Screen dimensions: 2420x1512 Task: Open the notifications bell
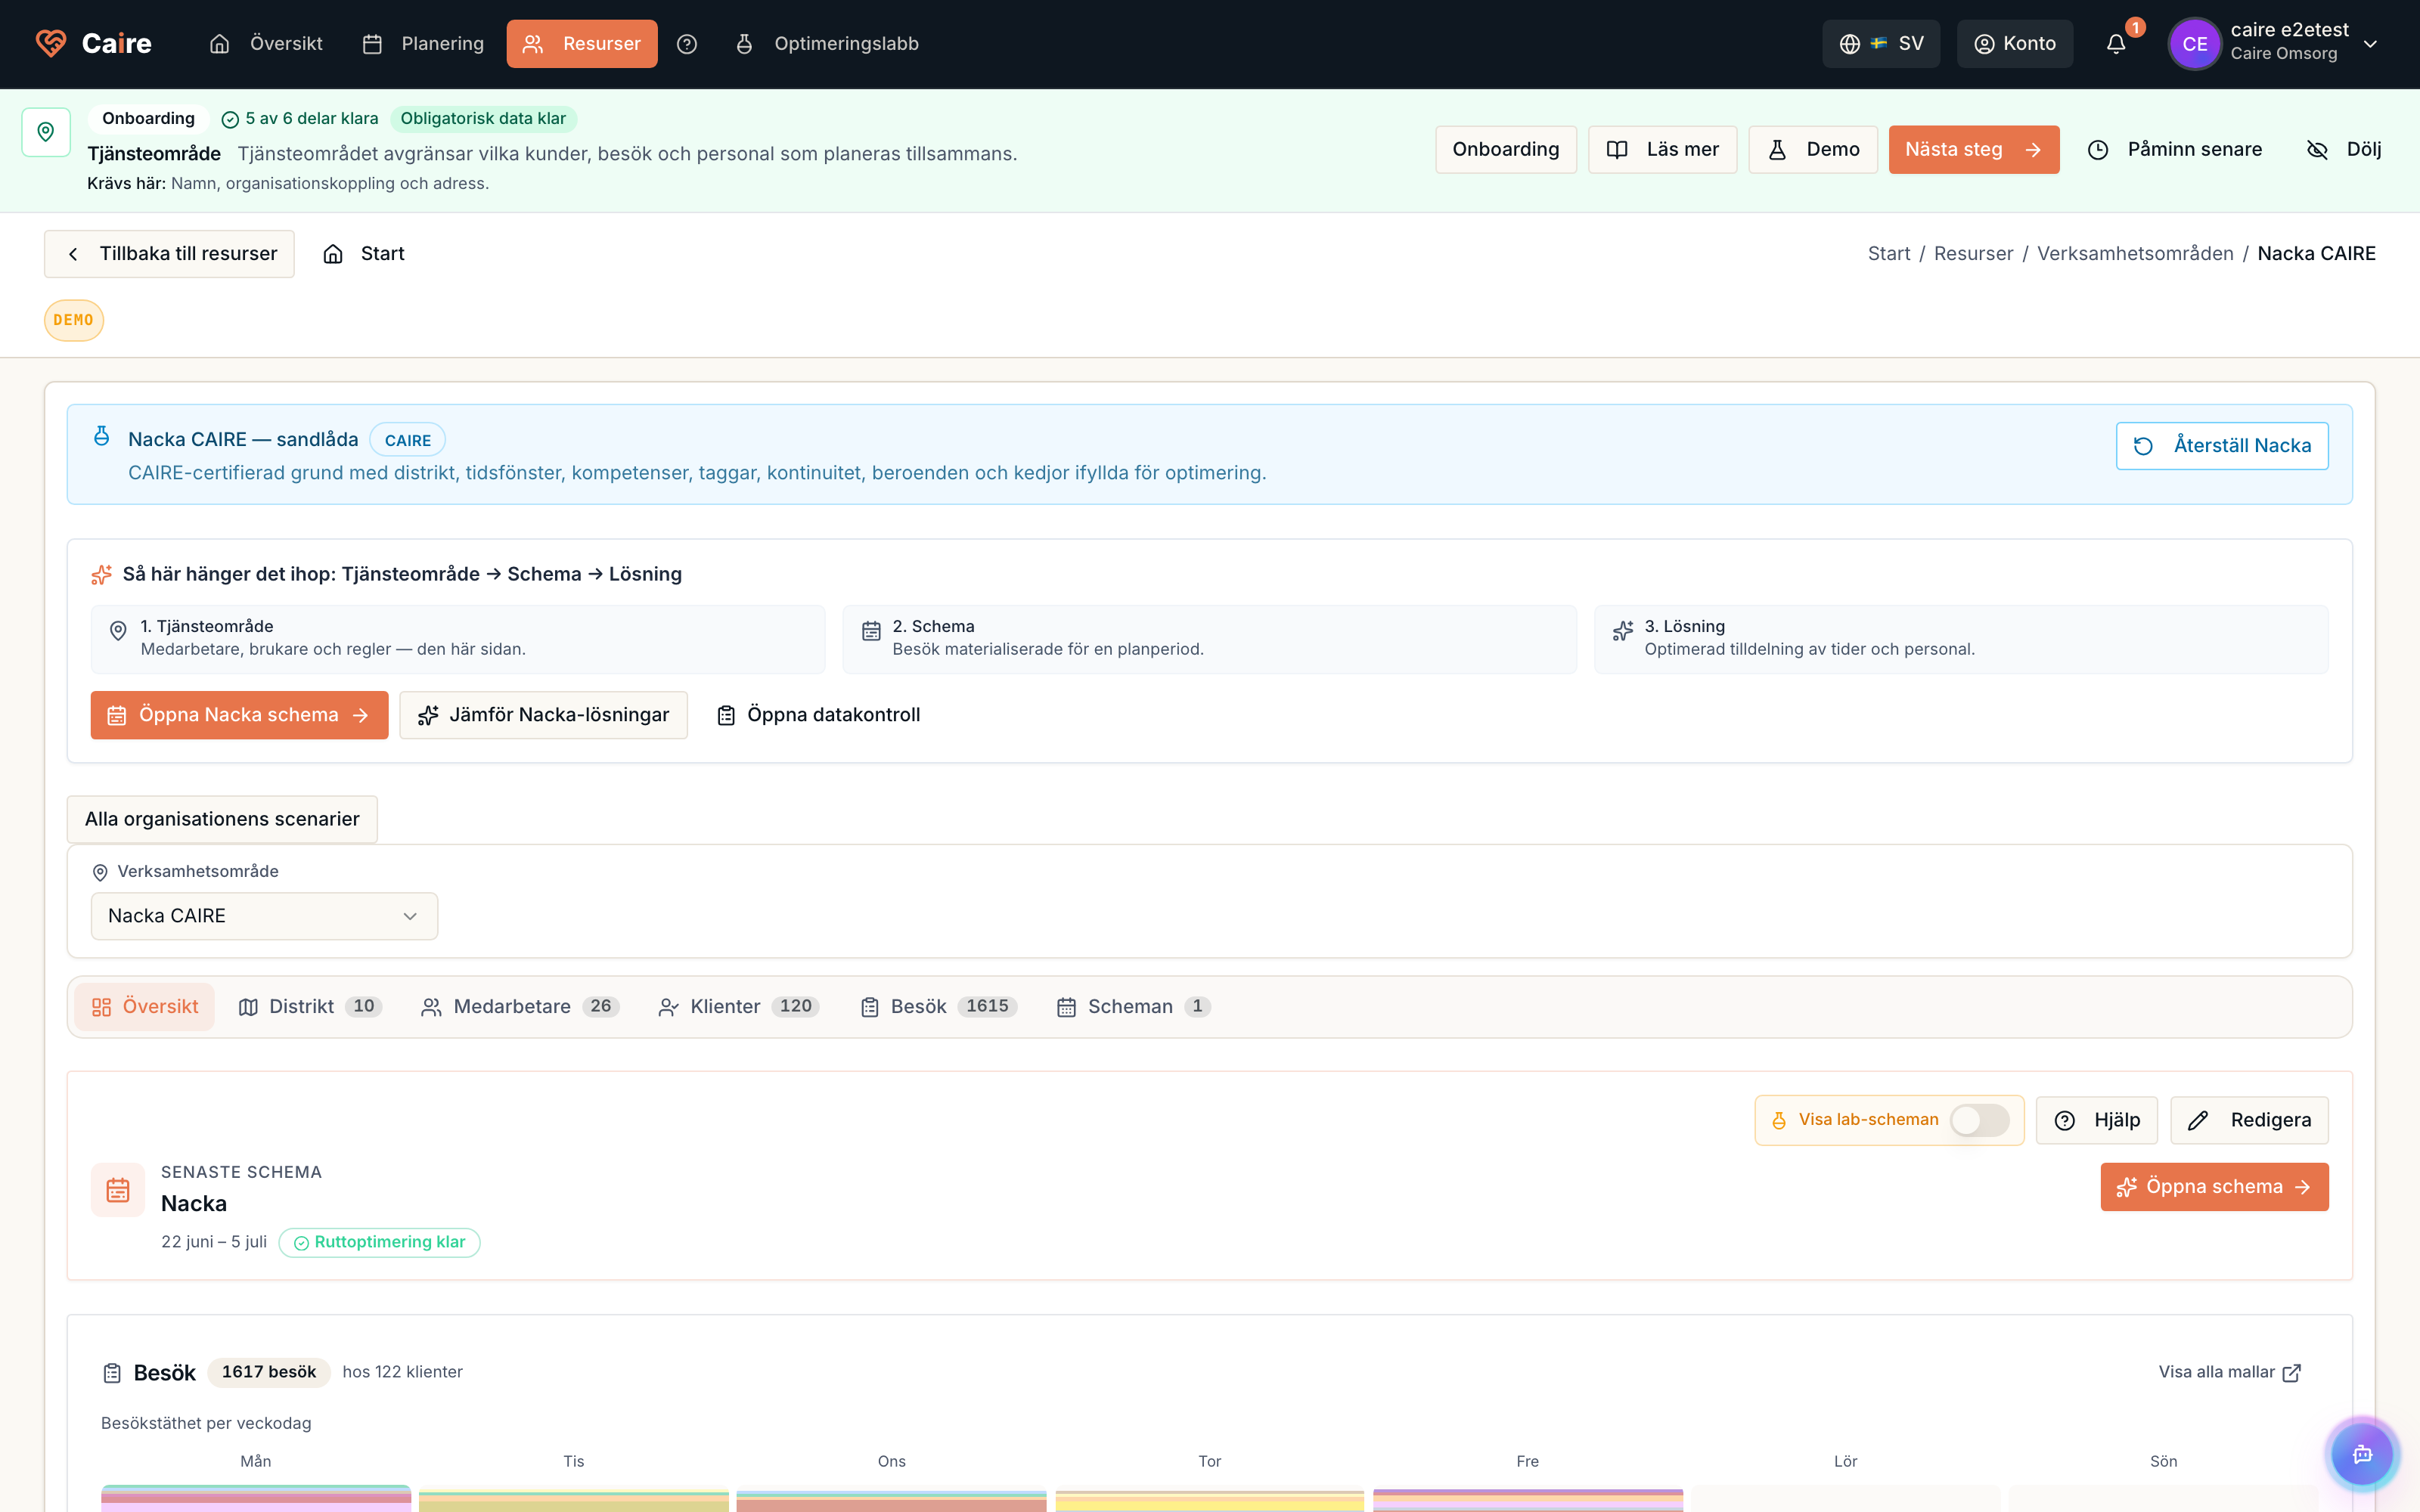click(x=2115, y=44)
